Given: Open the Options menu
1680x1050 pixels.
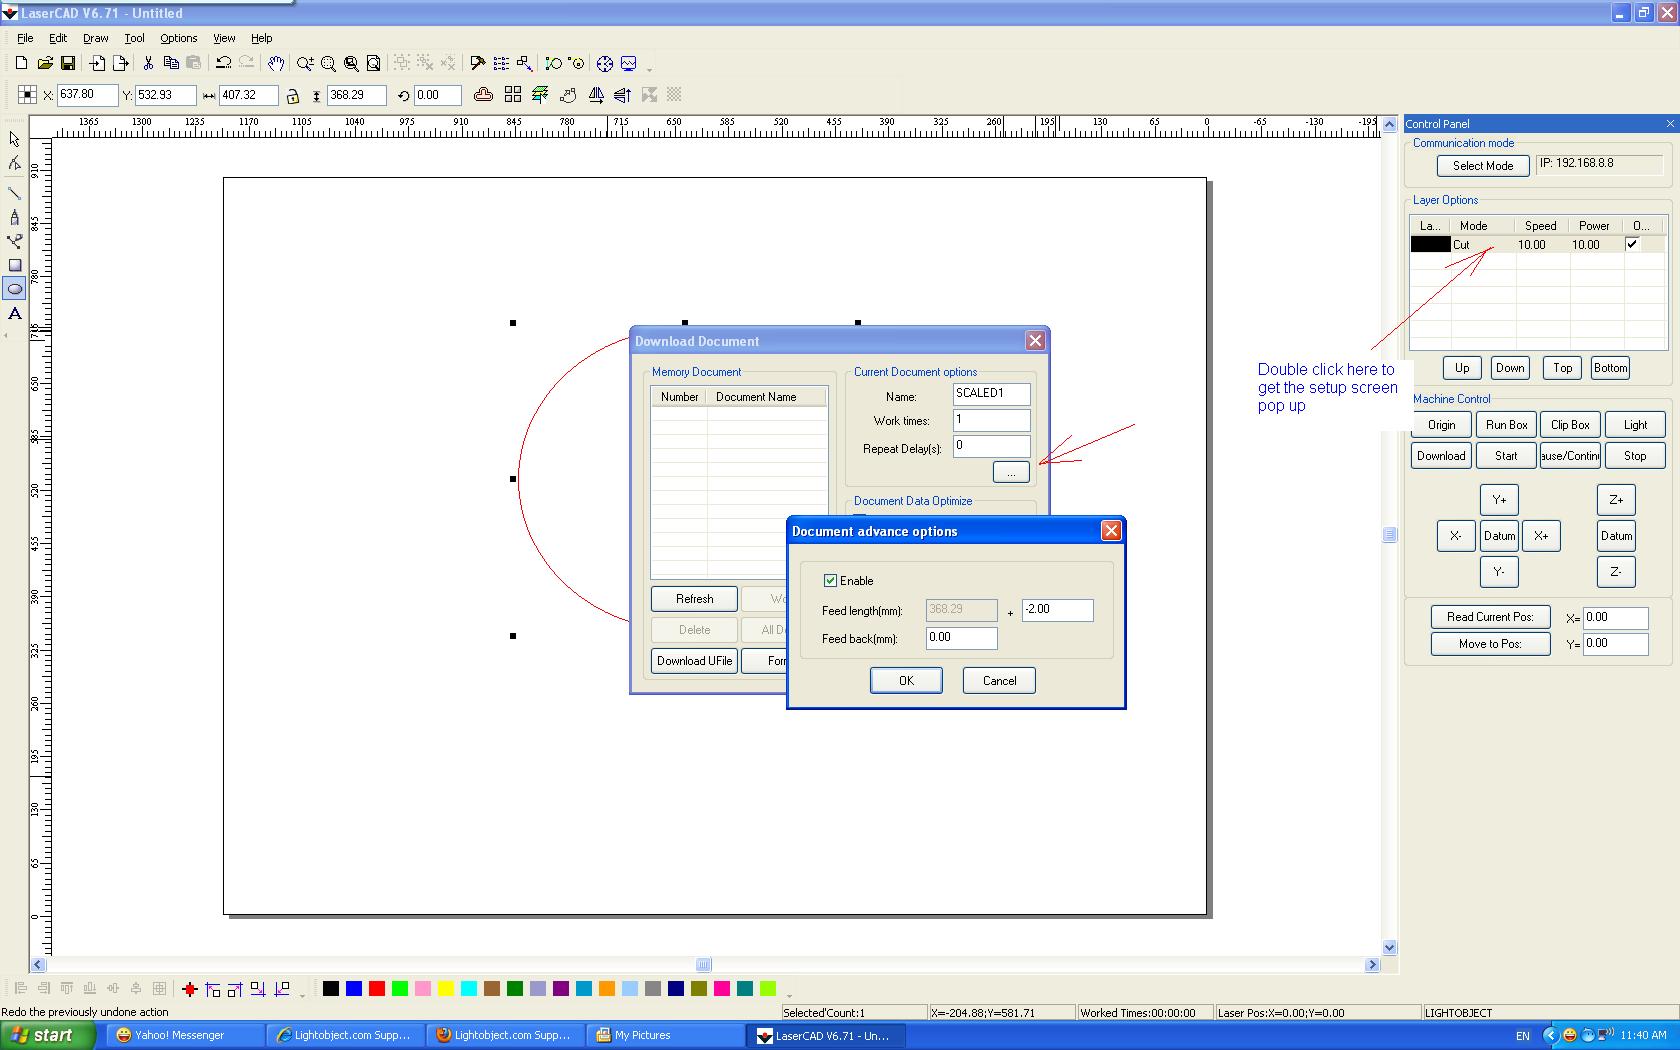Looking at the screenshot, I should tap(178, 38).
